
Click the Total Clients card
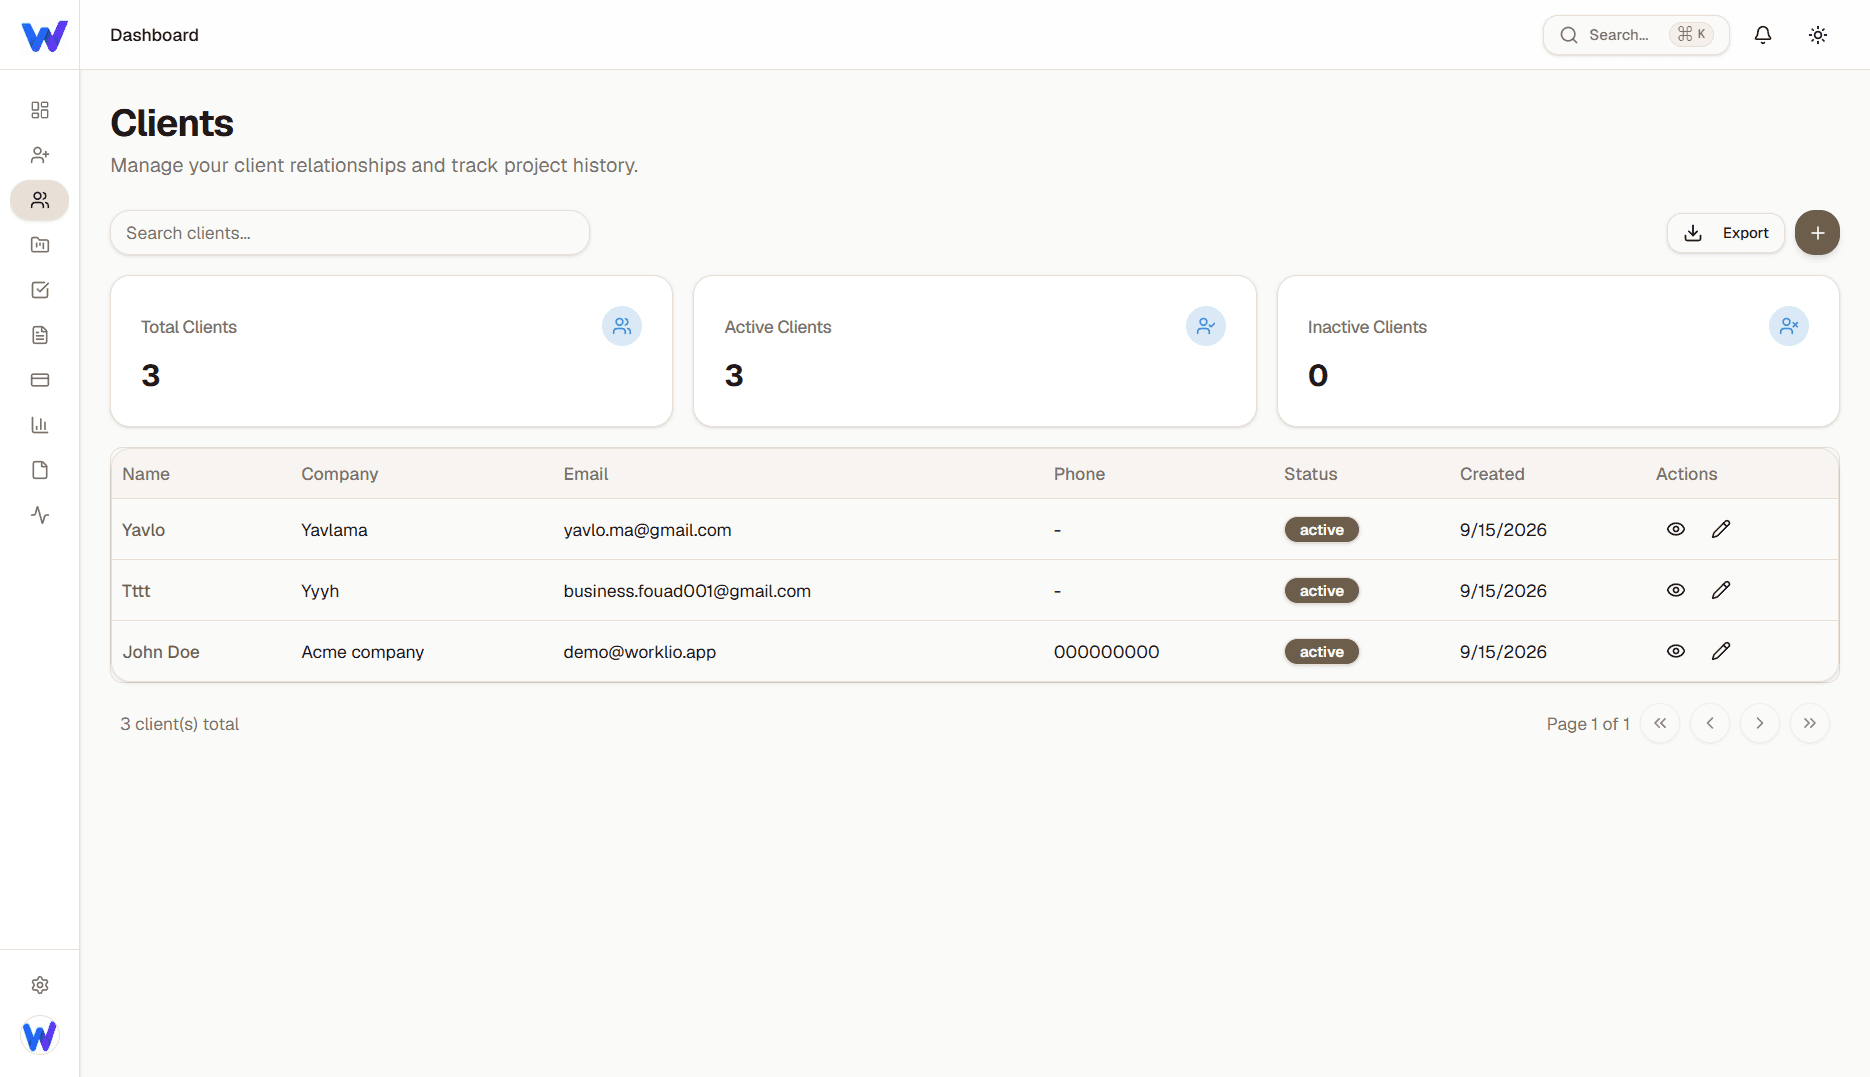pos(392,351)
